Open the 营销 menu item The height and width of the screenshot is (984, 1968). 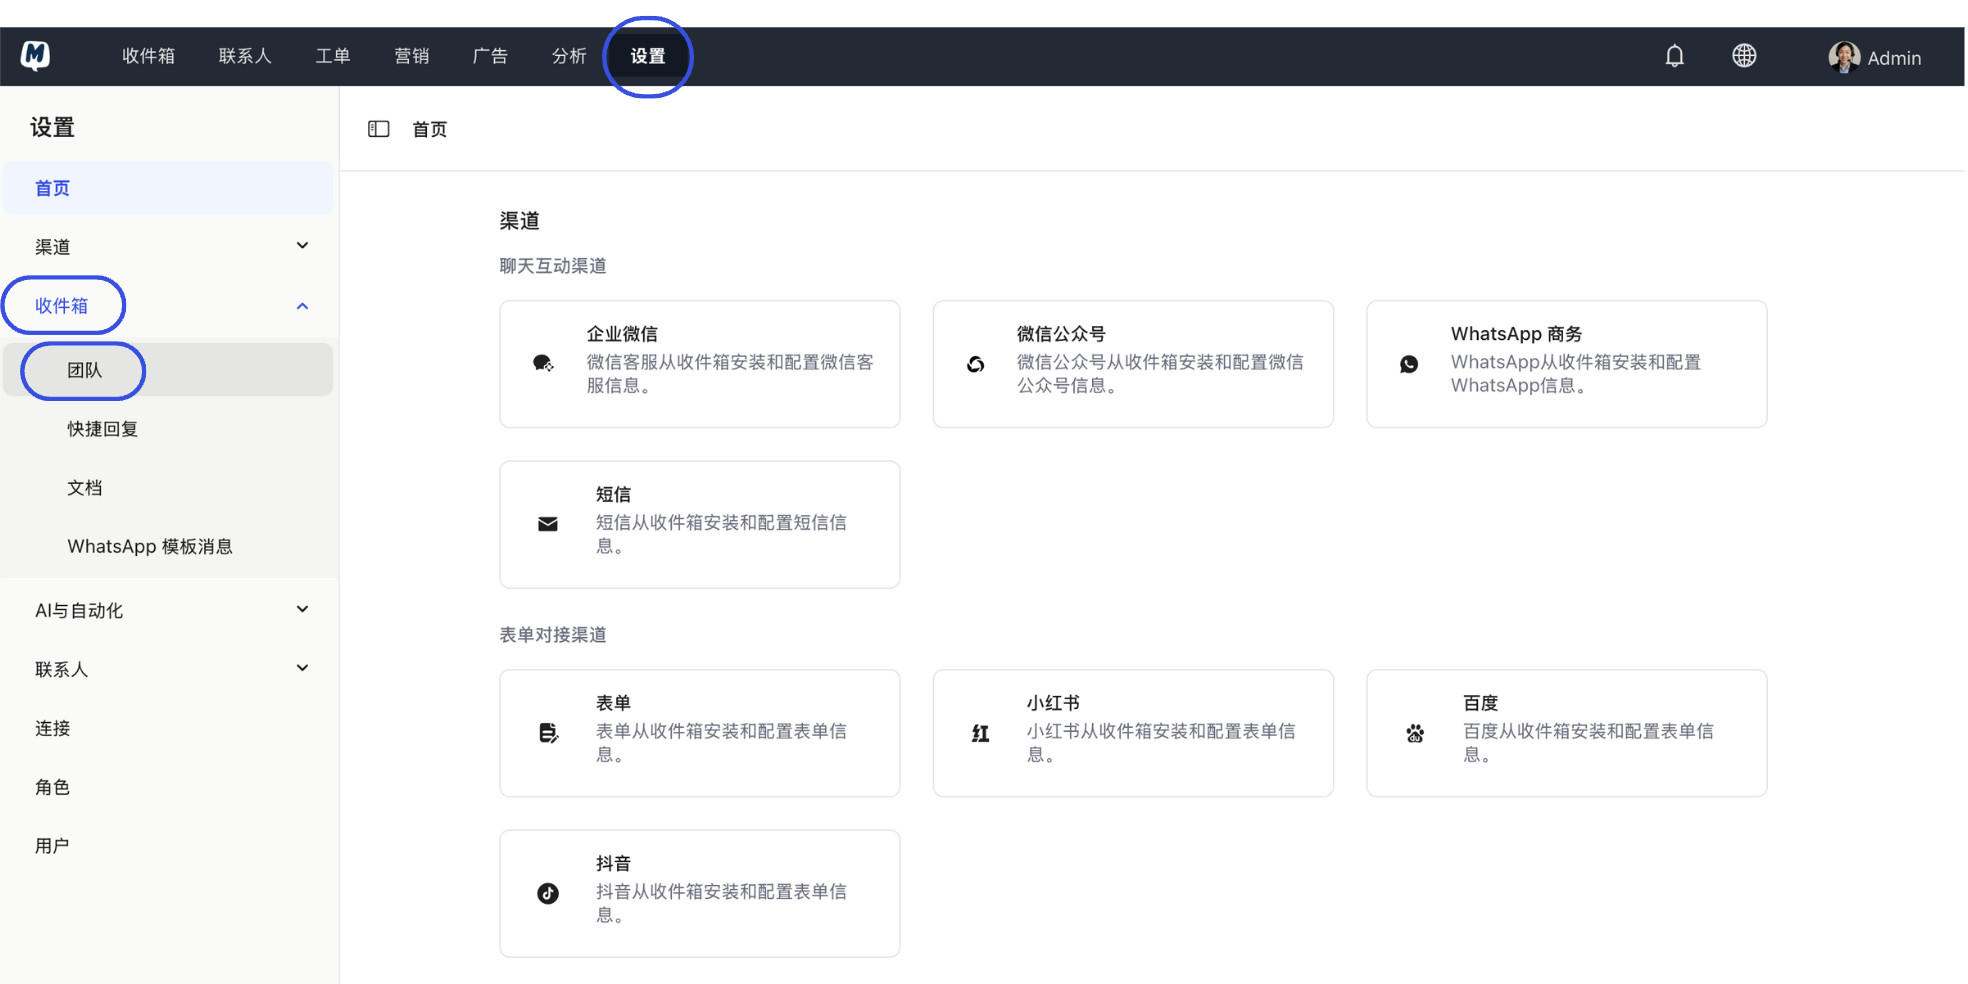click(x=411, y=56)
